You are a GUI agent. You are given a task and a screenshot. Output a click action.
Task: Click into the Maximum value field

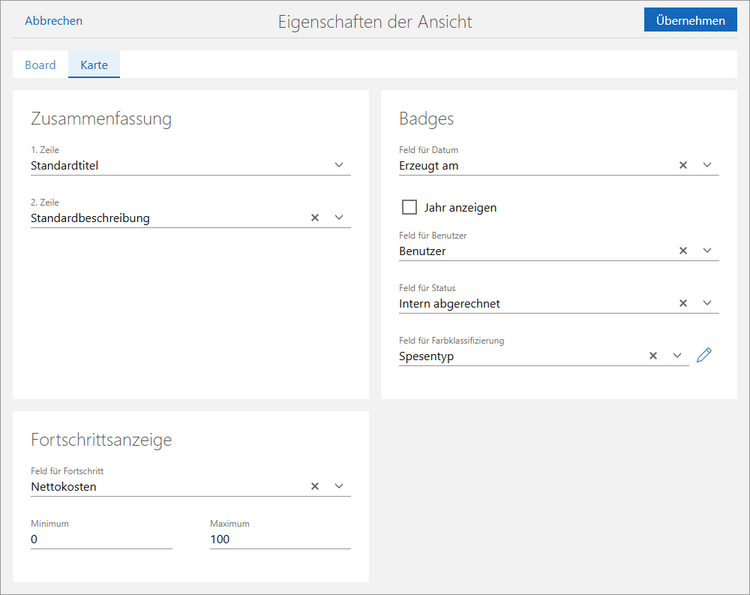[279, 539]
